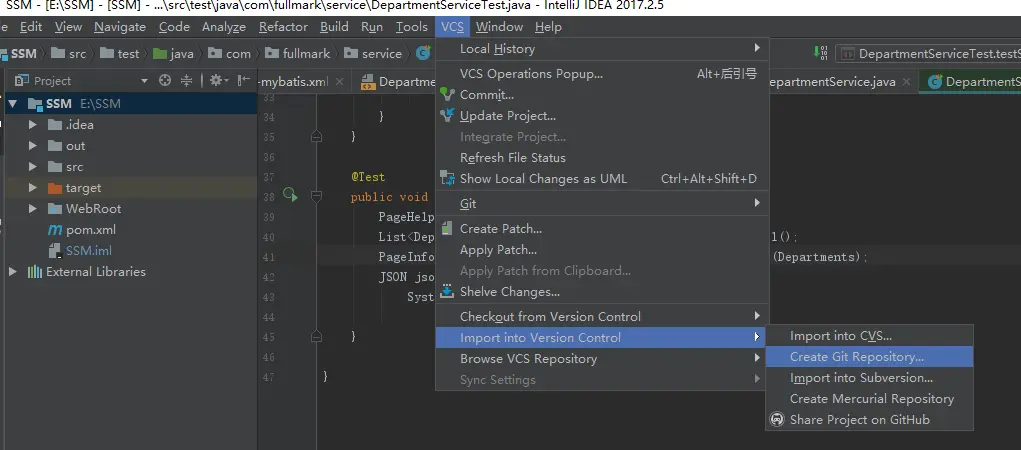Select Commit in VCS menu
The height and width of the screenshot is (450, 1021).
602,94
